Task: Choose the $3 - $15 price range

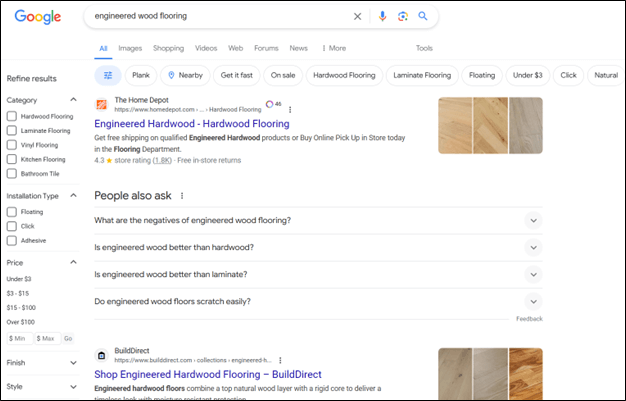Action: tap(18, 293)
